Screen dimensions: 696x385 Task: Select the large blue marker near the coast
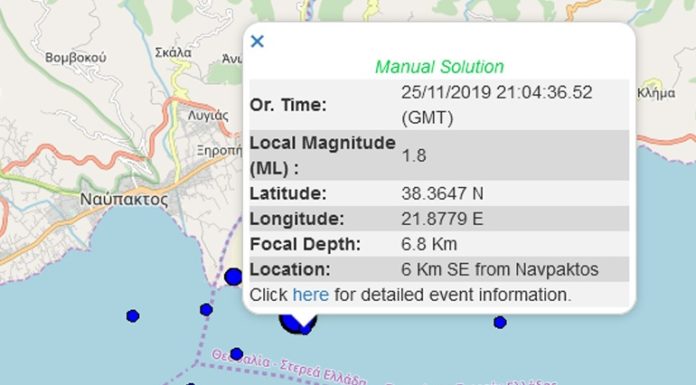point(233,277)
